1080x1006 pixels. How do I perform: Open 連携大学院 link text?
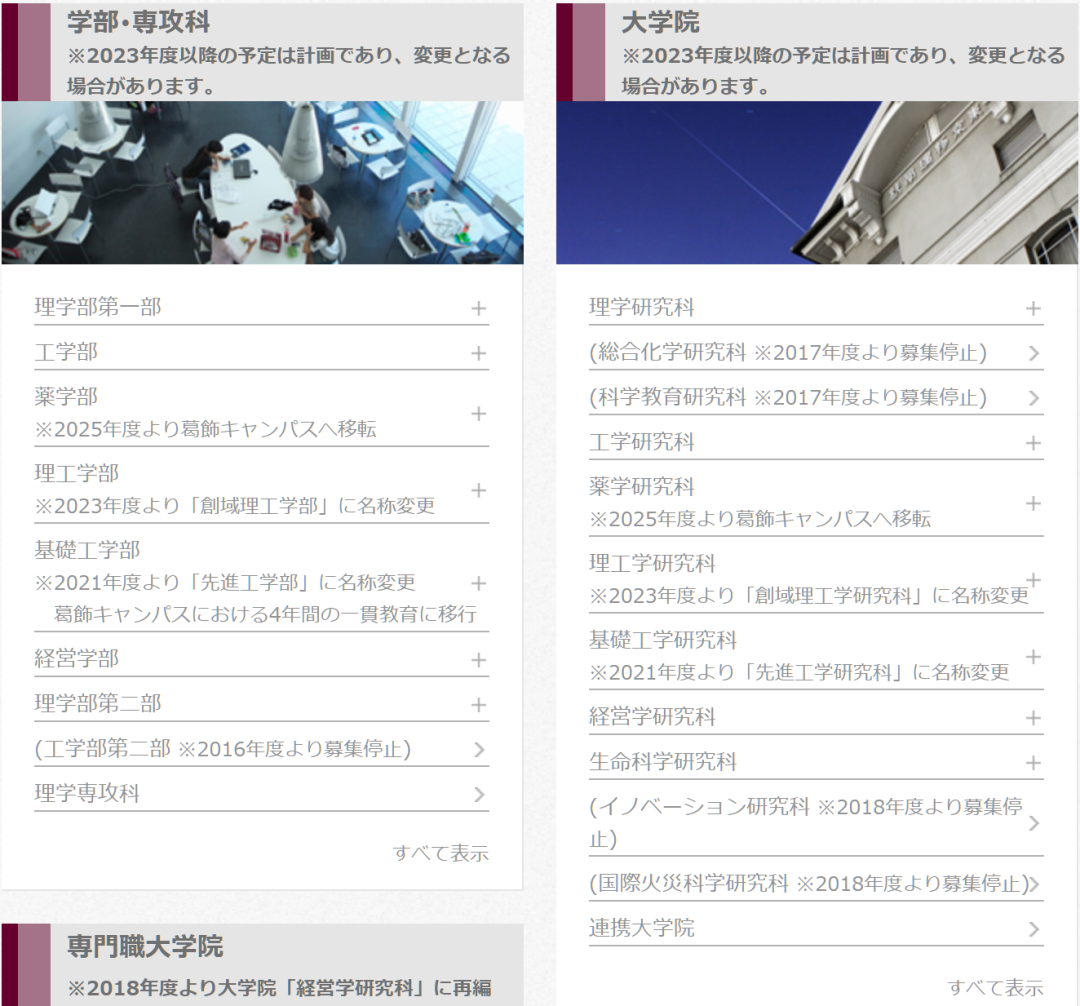click(641, 928)
